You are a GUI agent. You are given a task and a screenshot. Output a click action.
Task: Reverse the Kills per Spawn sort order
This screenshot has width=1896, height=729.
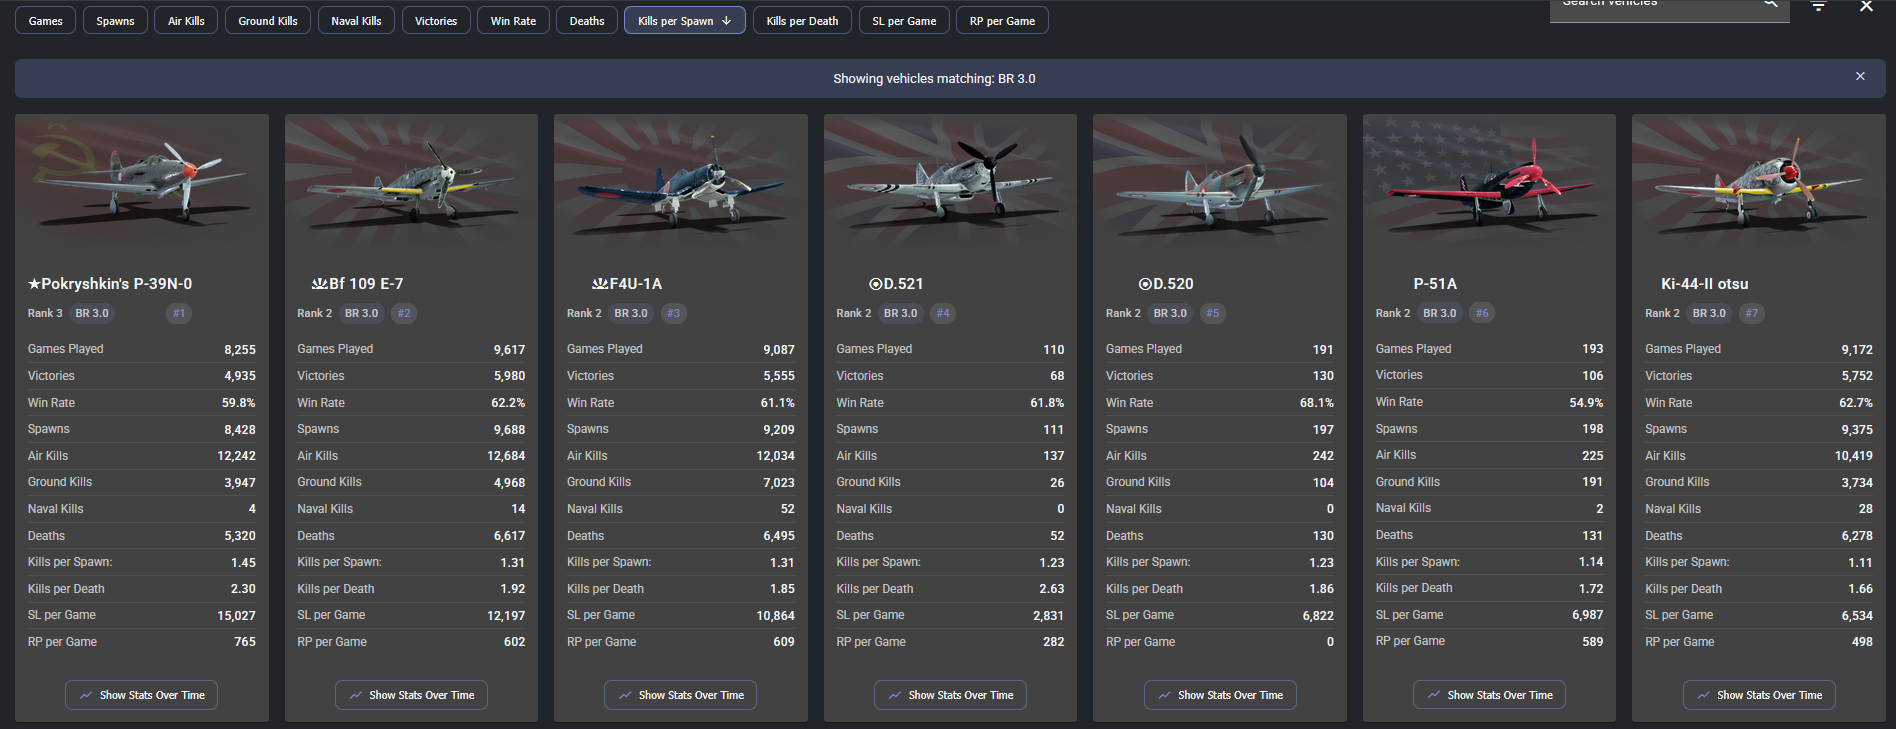684,21
